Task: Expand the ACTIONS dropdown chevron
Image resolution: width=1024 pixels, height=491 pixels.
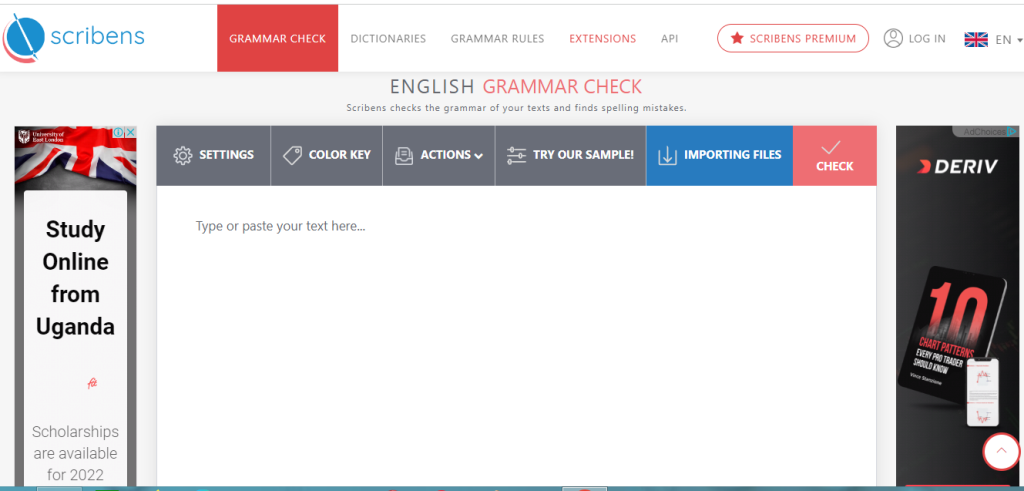Action: click(479, 156)
